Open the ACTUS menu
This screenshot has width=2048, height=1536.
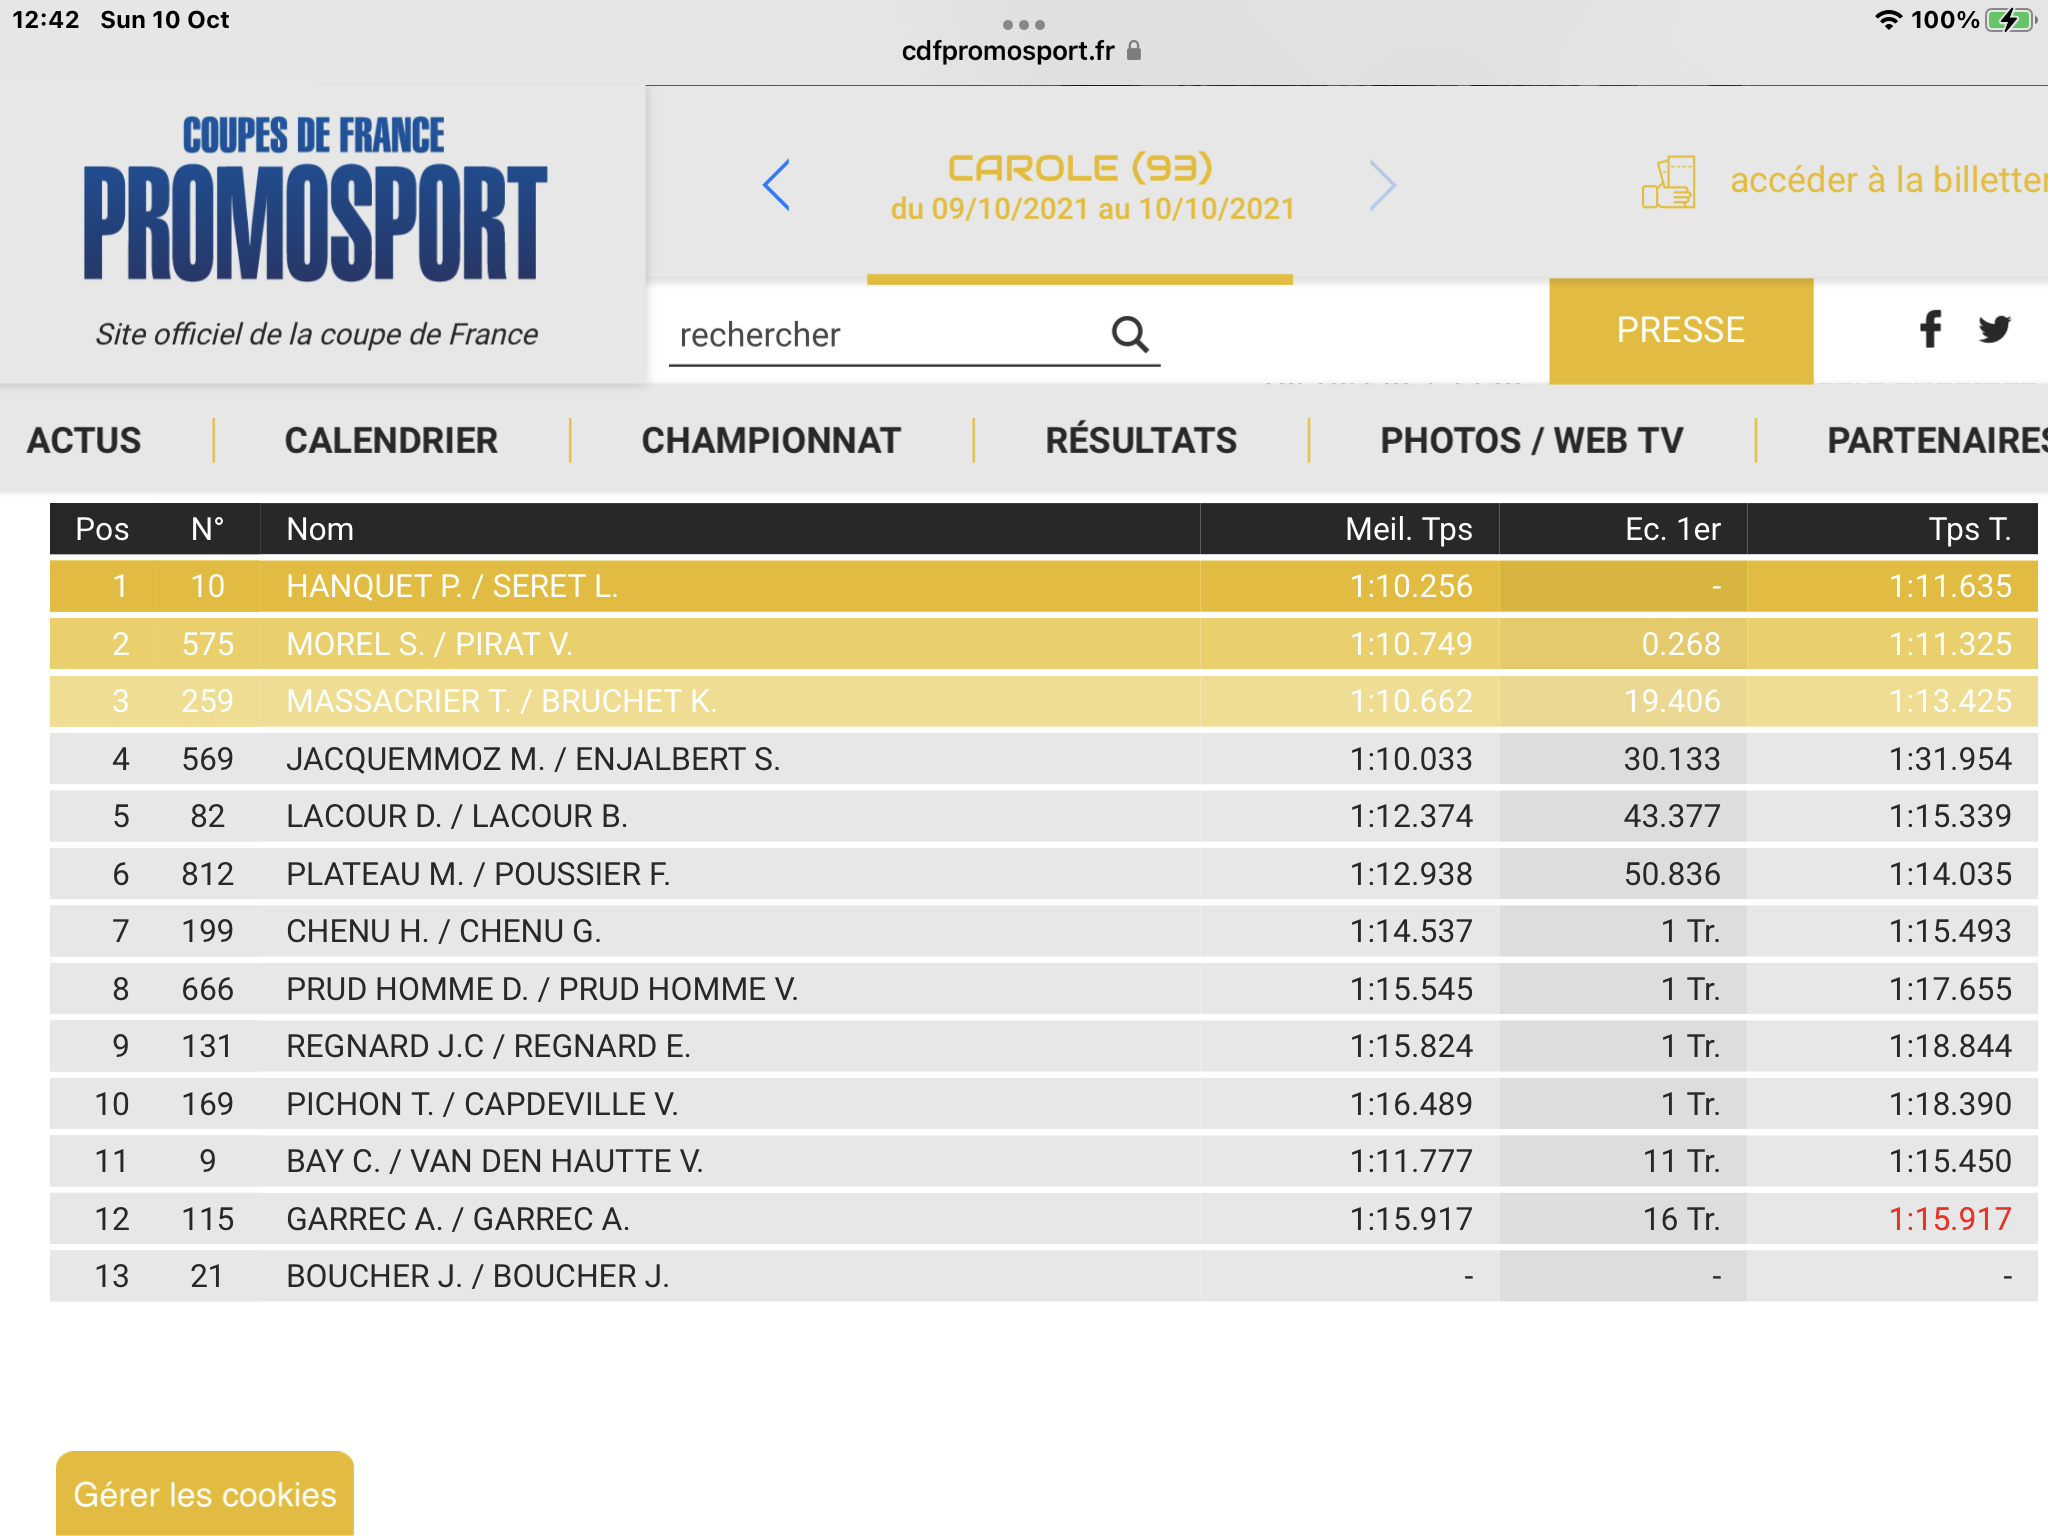84,441
